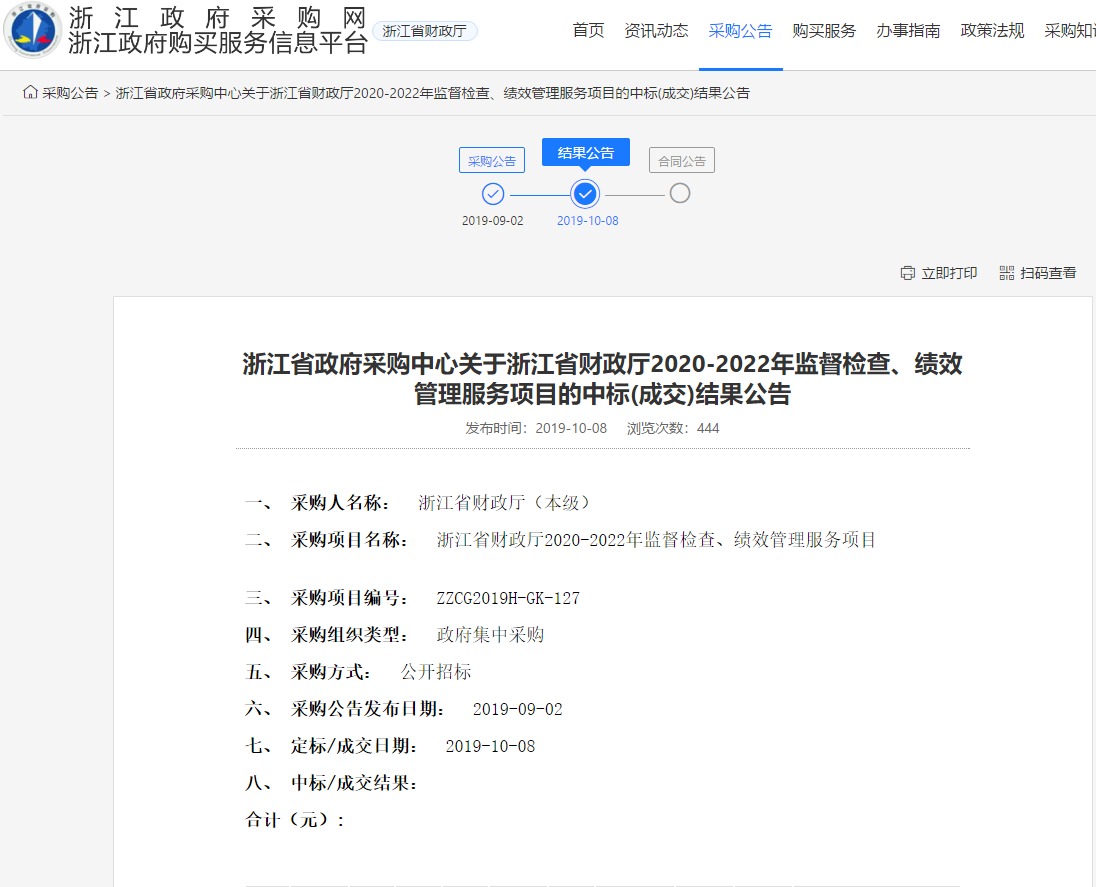Click the 浙江省财政厅 region selector badge

coord(425,31)
